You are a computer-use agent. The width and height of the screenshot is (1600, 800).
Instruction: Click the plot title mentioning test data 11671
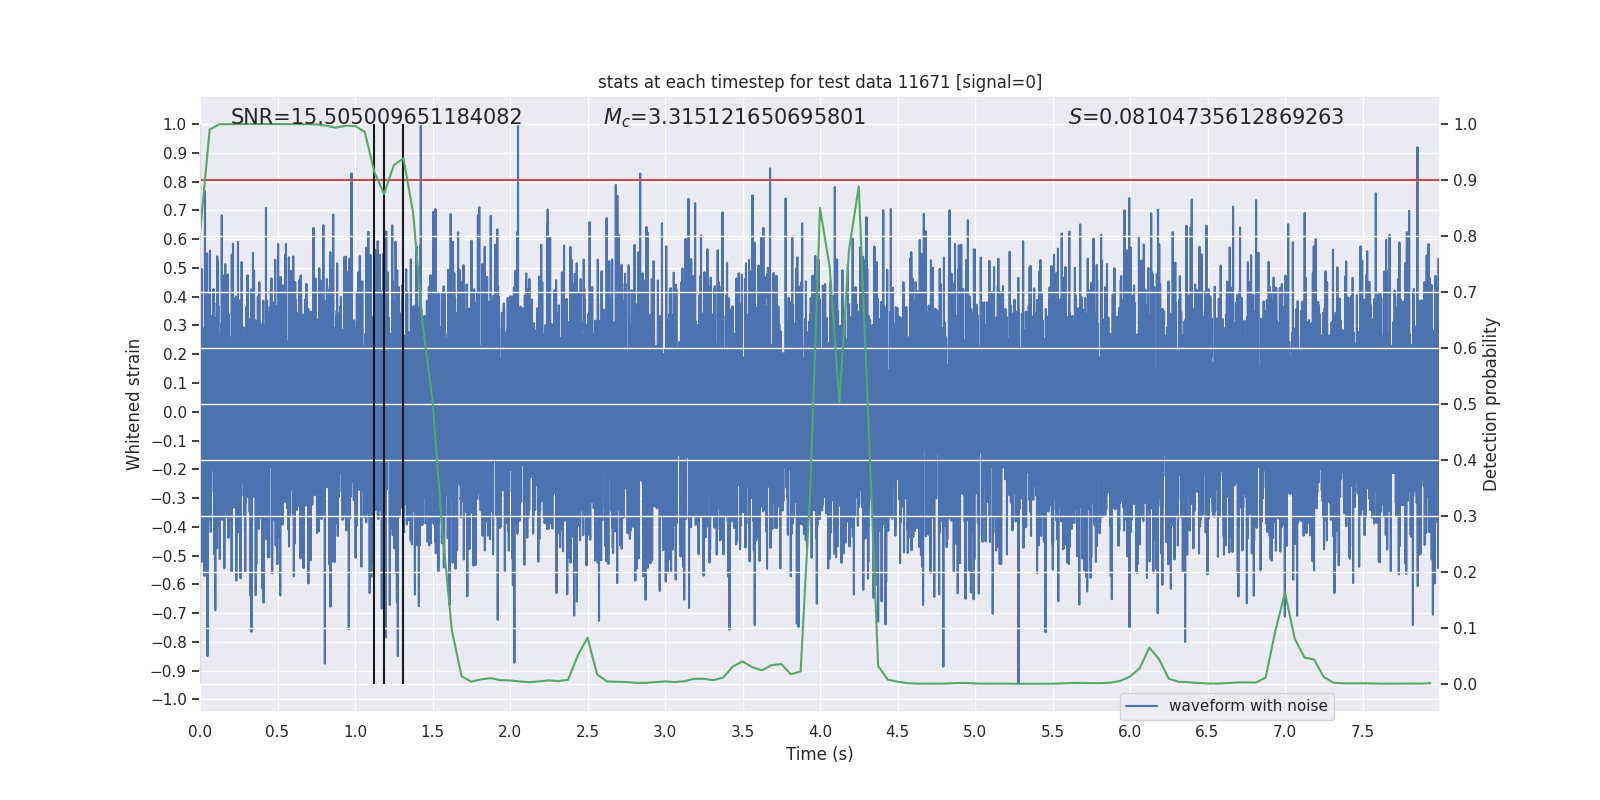819,82
